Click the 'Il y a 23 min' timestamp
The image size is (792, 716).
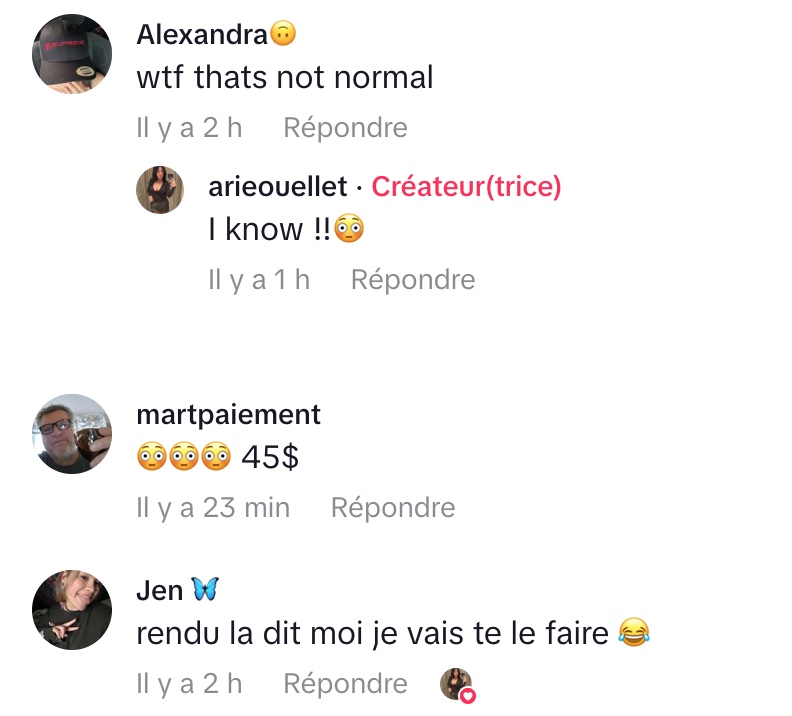[213, 507]
